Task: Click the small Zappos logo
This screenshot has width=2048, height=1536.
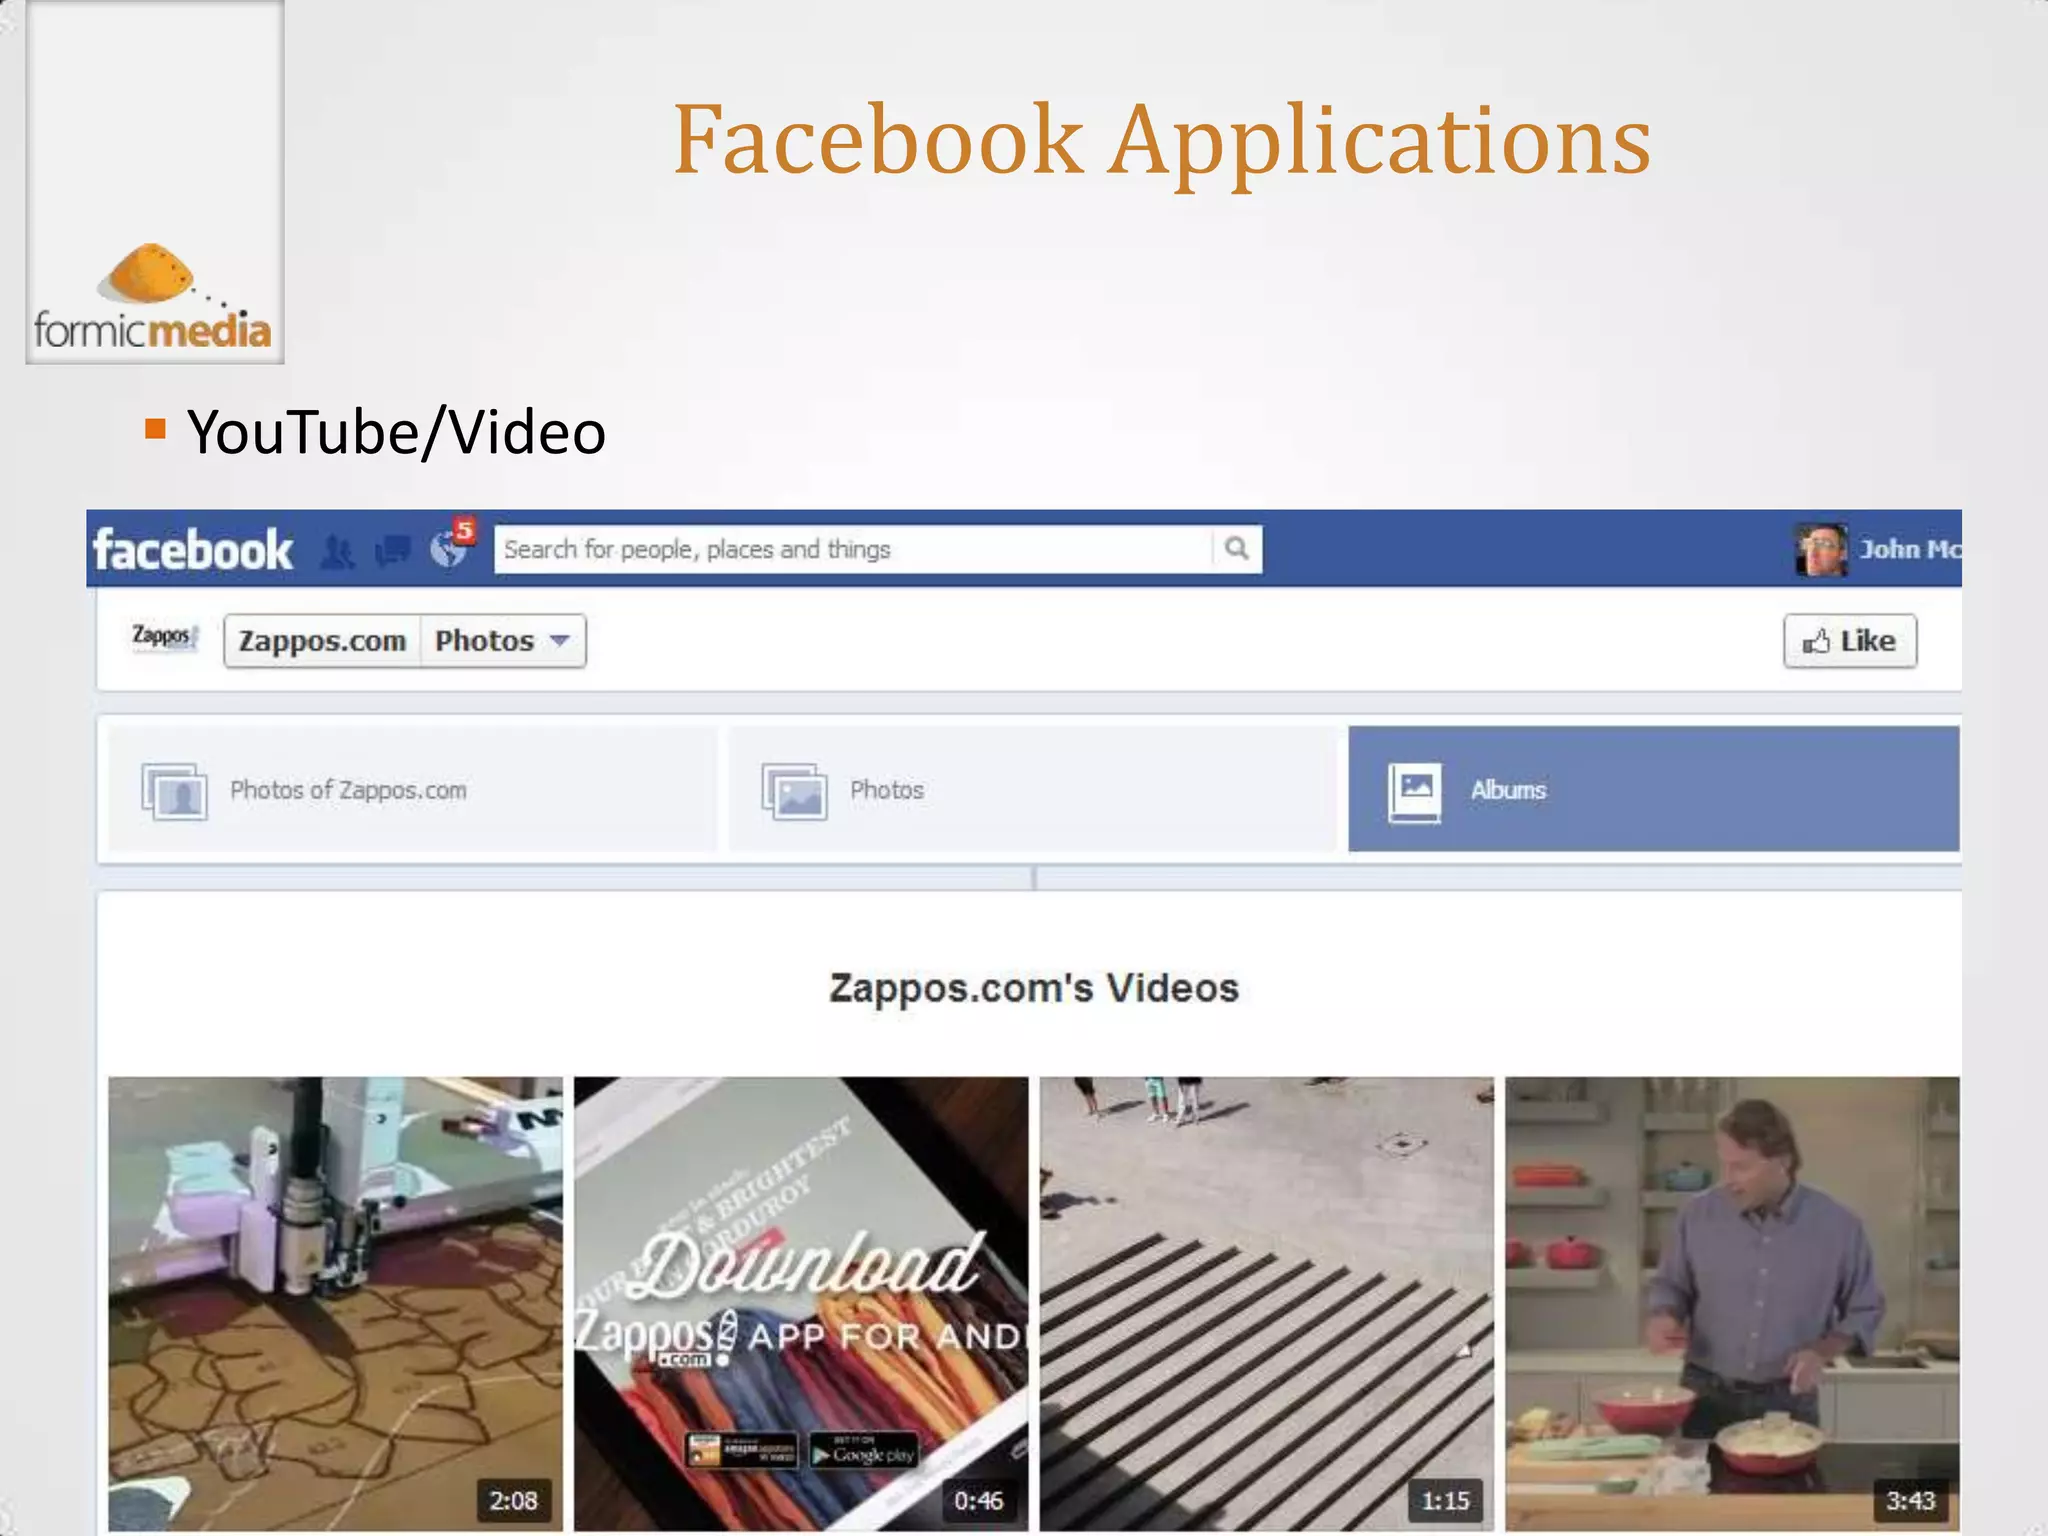Action: click(165, 636)
